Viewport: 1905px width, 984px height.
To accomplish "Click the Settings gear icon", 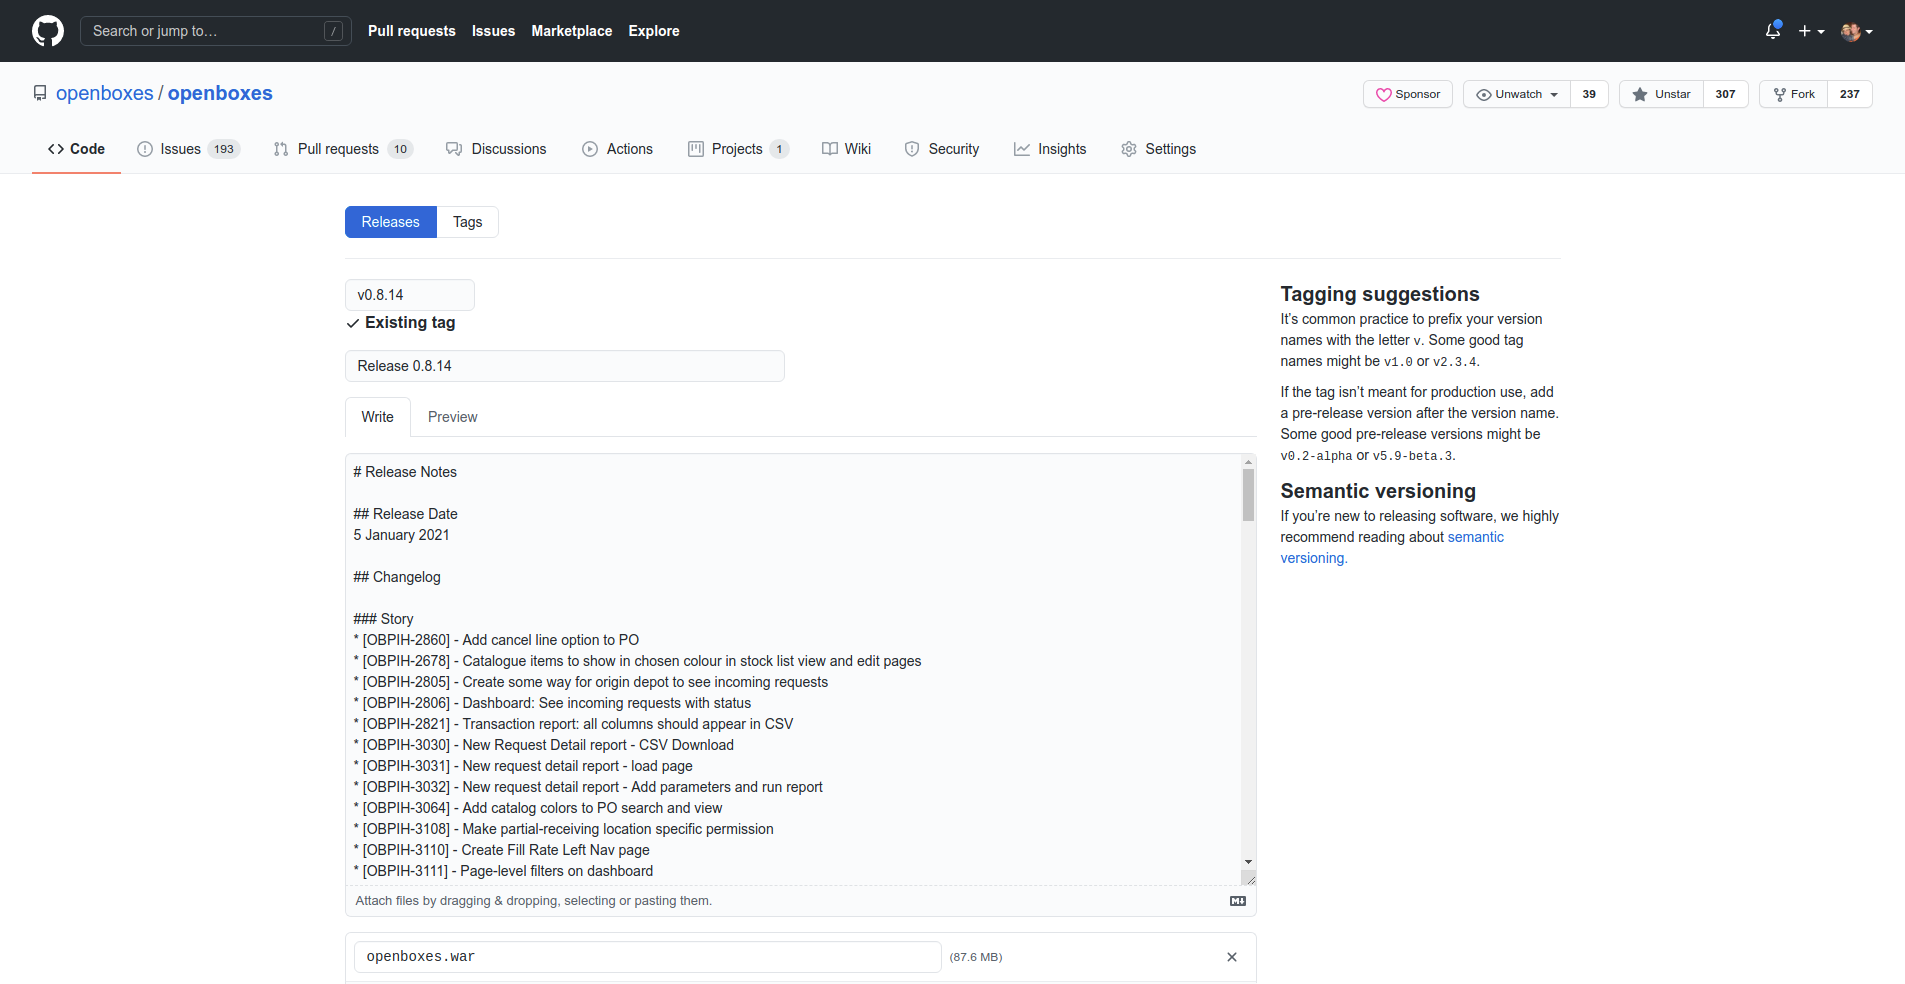I will click(1129, 149).
